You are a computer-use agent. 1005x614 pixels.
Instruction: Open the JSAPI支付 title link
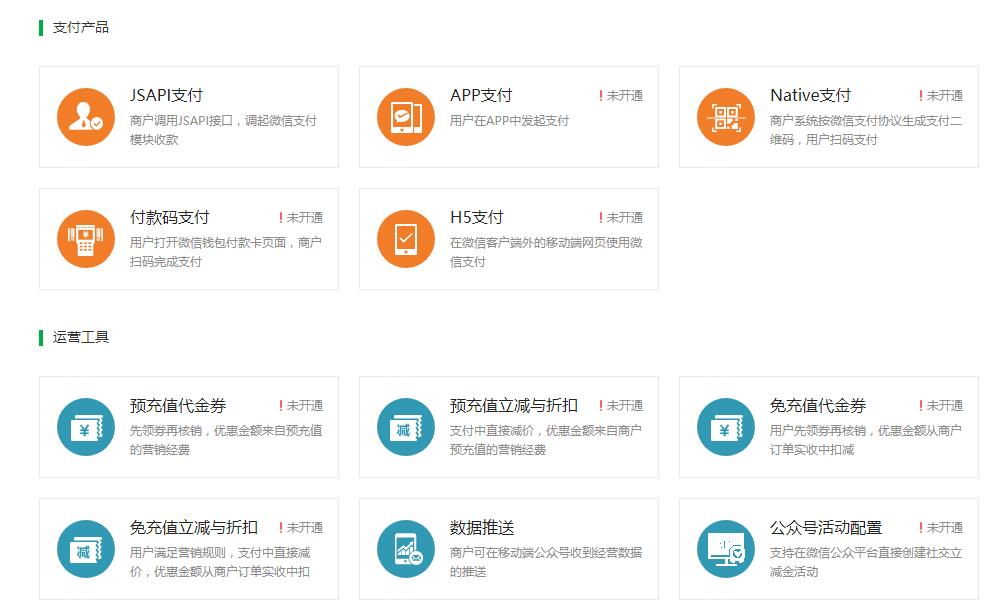coord(166,96)
